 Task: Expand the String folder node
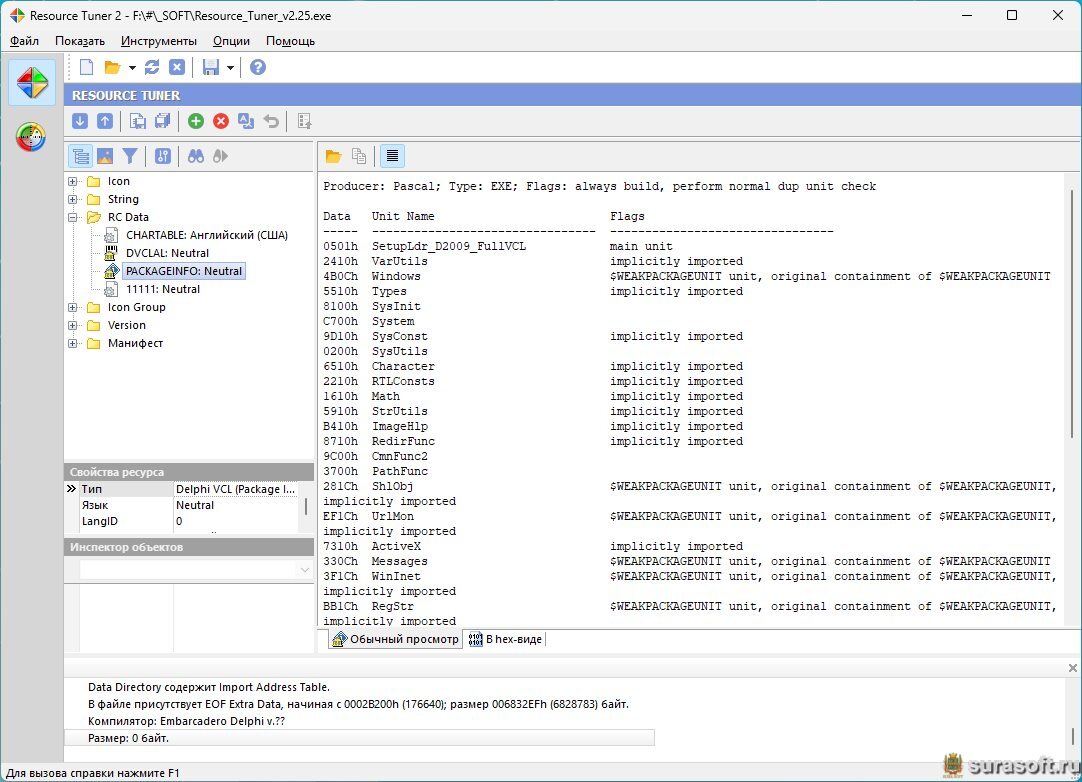point(72,199)
